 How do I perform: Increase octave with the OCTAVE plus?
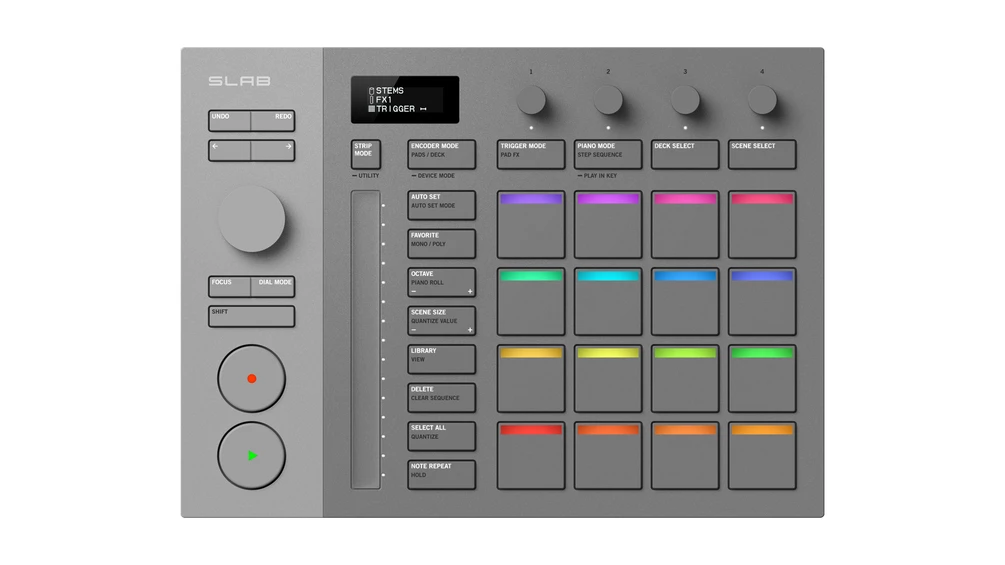tap(469, 292)
